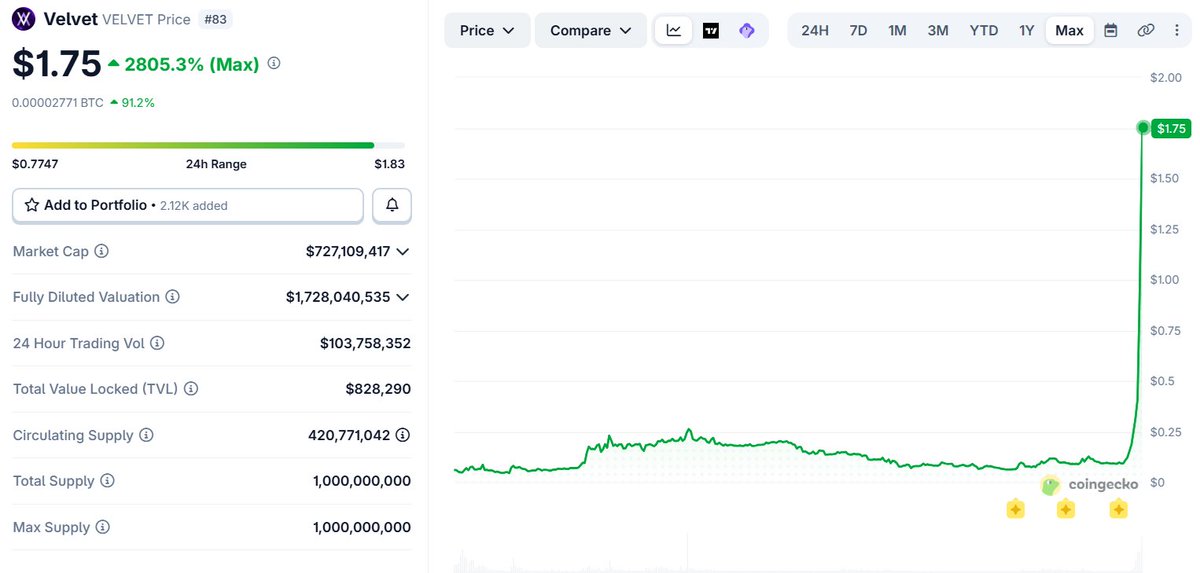Image resolution: width=1200 pixels, height=573 pixels.
Task: Click the $727,109,417 market cap value
Action: (348, 251)
